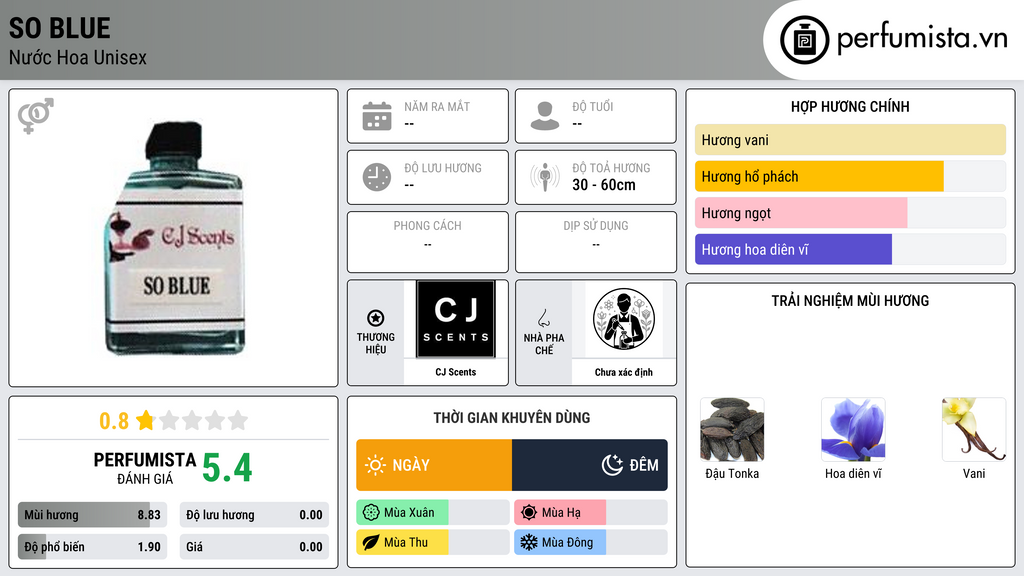Click the filled gold rating star
This screenshot has height=576, width=1024.
pos(146,420)
